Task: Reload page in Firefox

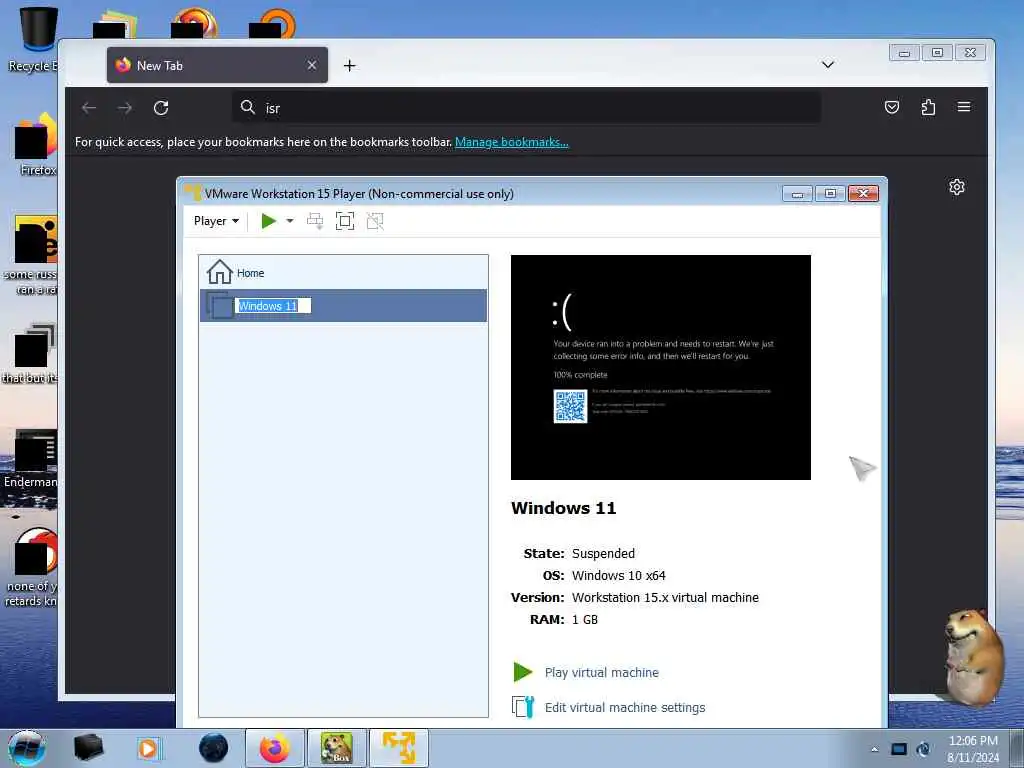Action: [161, 108]
